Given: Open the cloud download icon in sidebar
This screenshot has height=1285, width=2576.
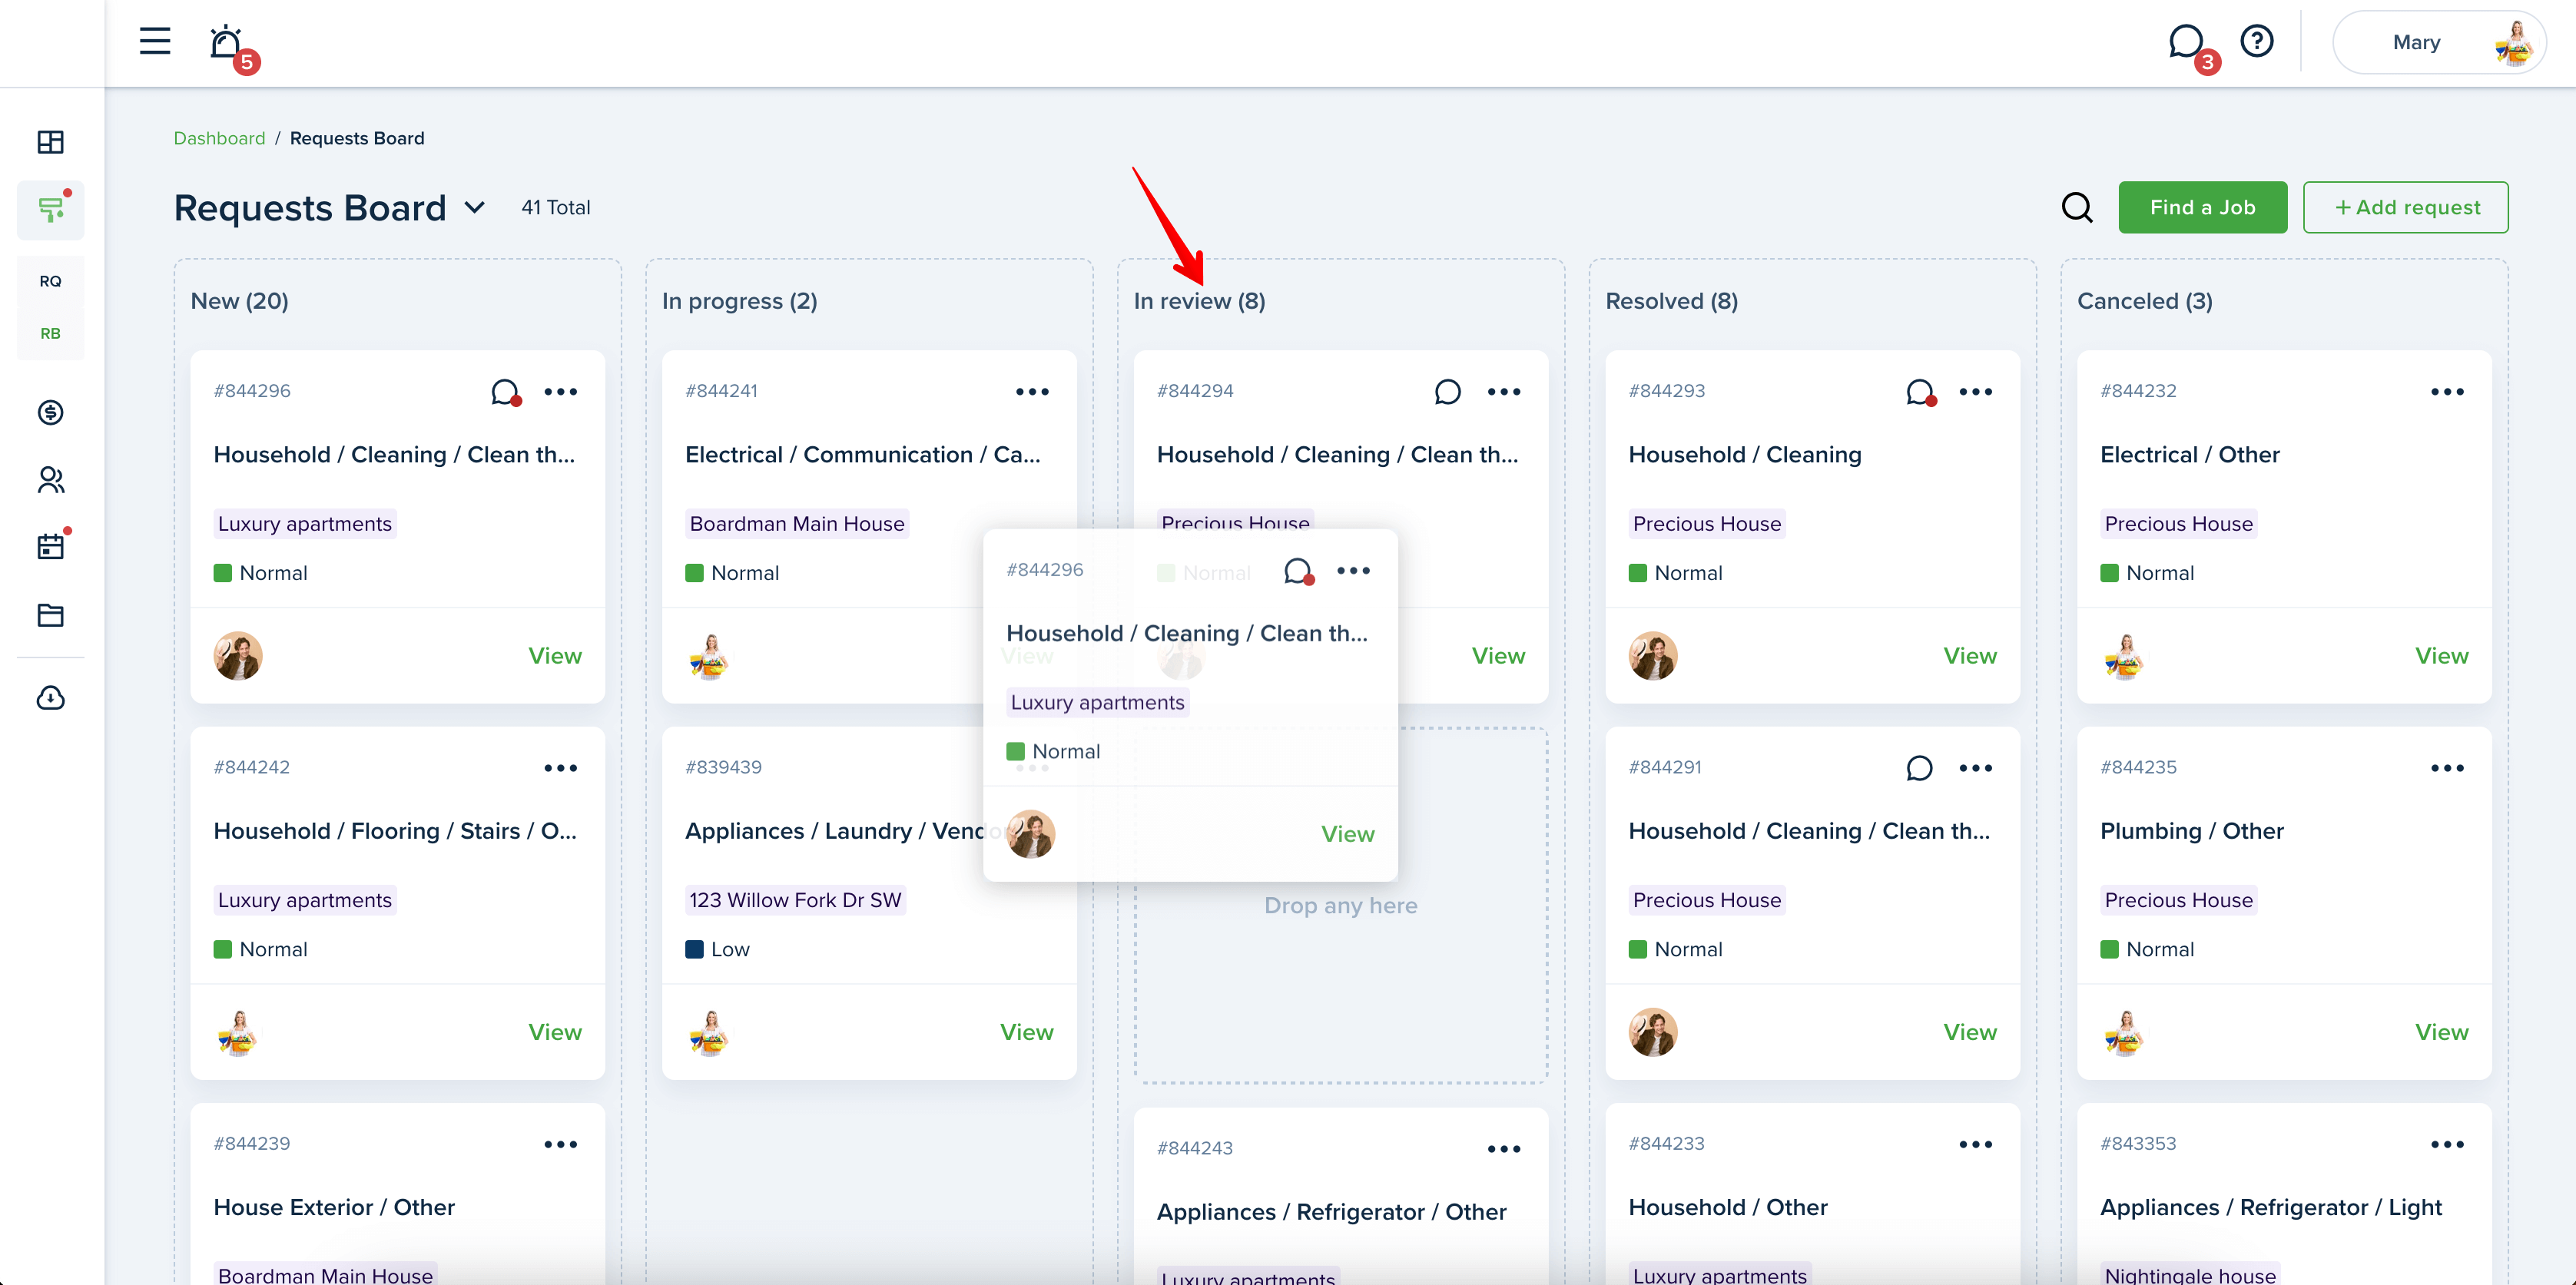Looking at the screenshot, I should 51,697.
